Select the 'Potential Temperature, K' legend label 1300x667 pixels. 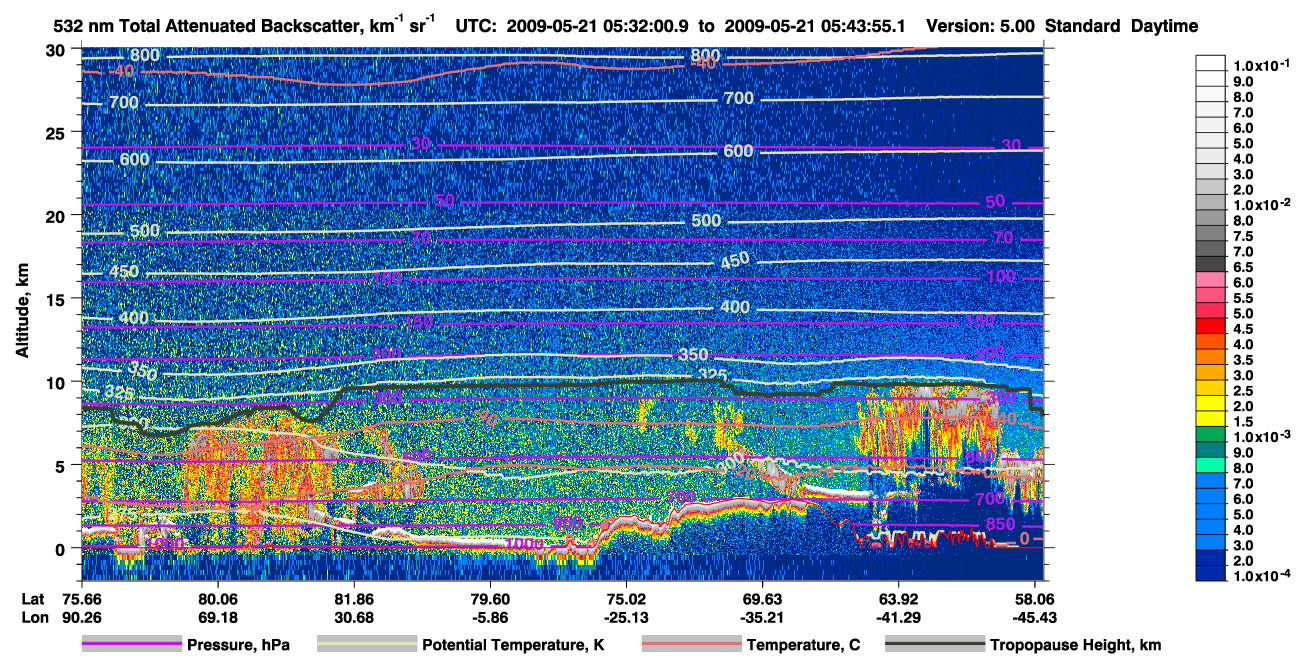514,645
